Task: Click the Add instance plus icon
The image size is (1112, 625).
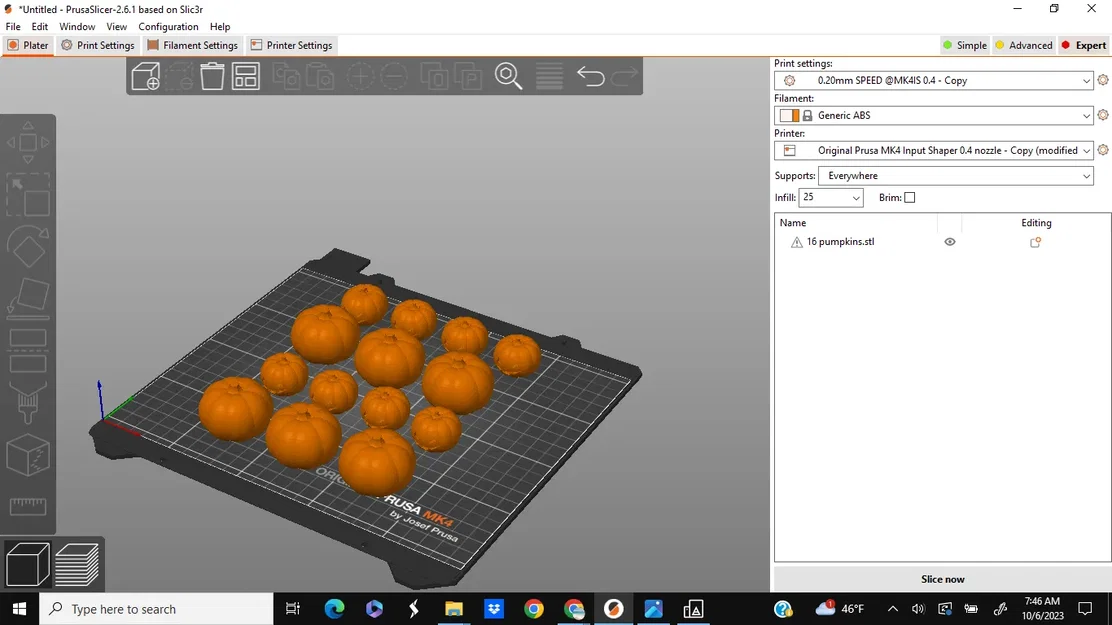Action: [x=360, y=76]
